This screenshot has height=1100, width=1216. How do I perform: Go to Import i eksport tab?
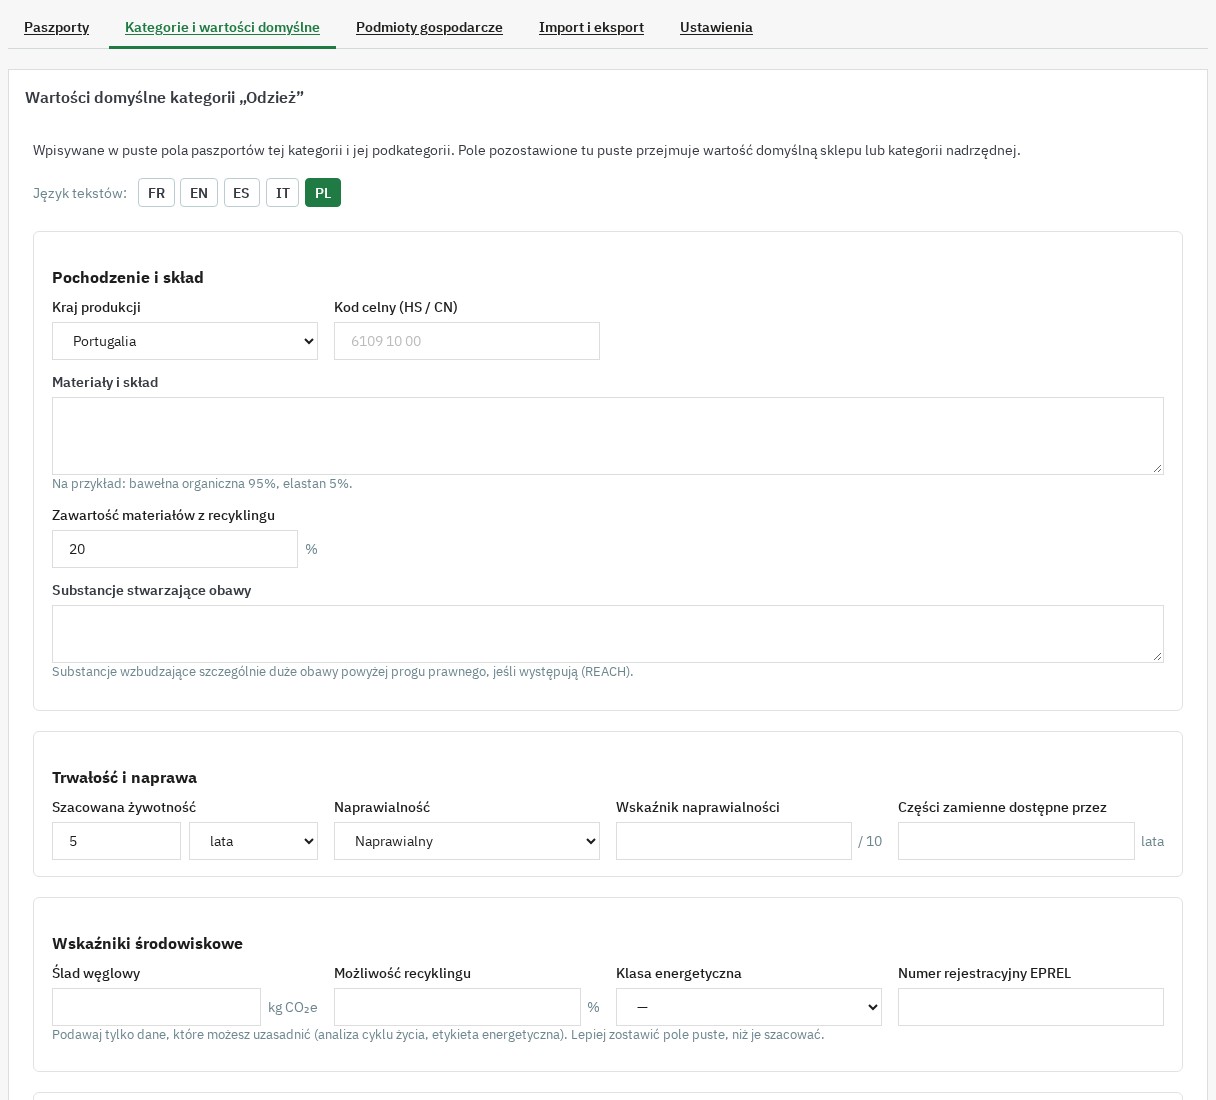[591, 27]
